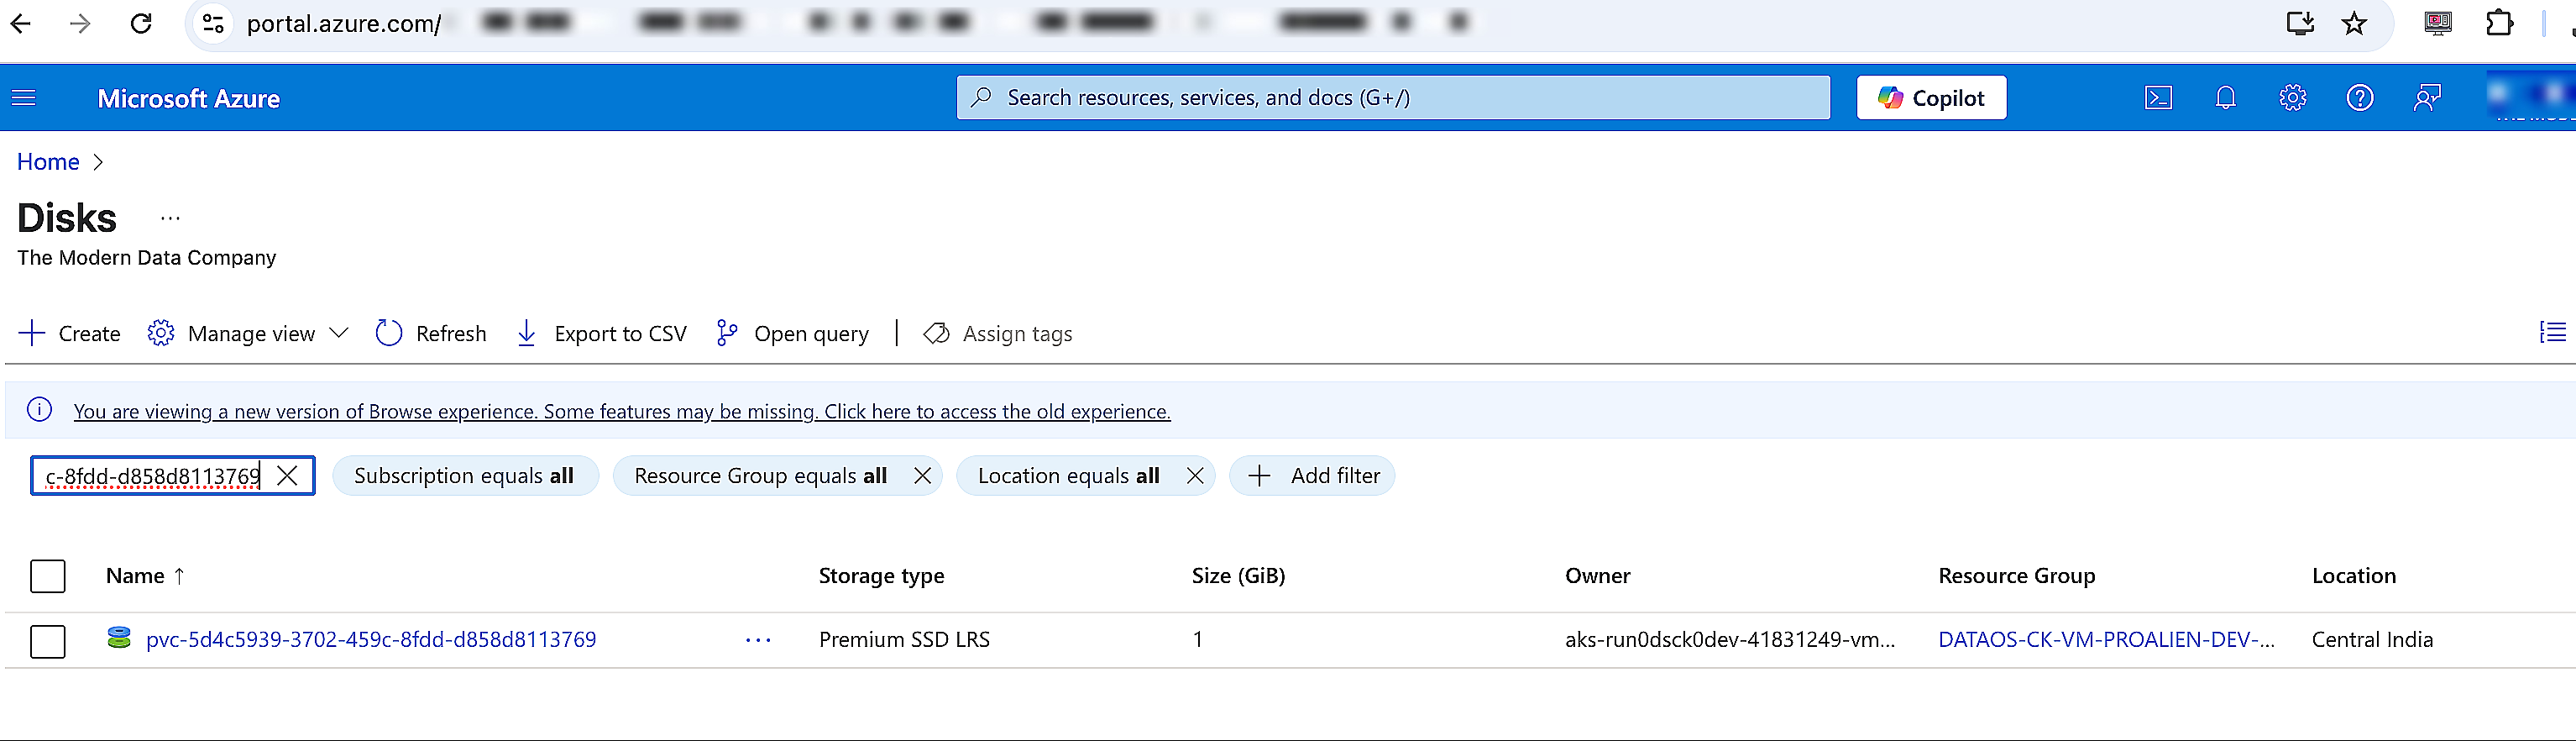This screenshot has height=741, width=2576.
Task: Open the Help question mark menu
Action: (x=2360, y=98)
